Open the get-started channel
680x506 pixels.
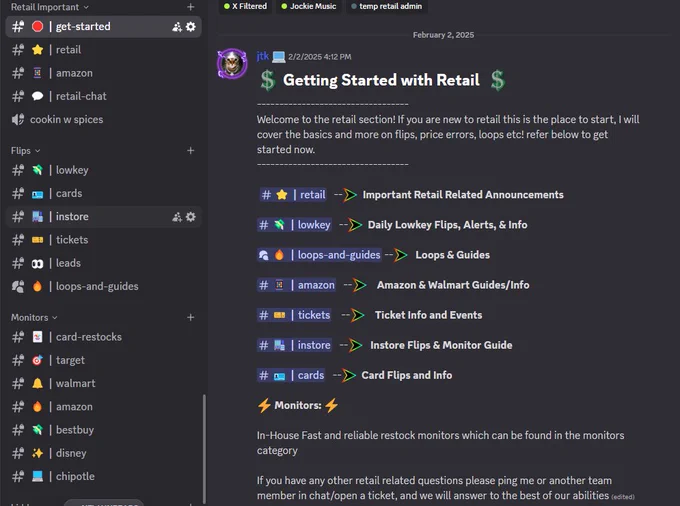point(103,26)
